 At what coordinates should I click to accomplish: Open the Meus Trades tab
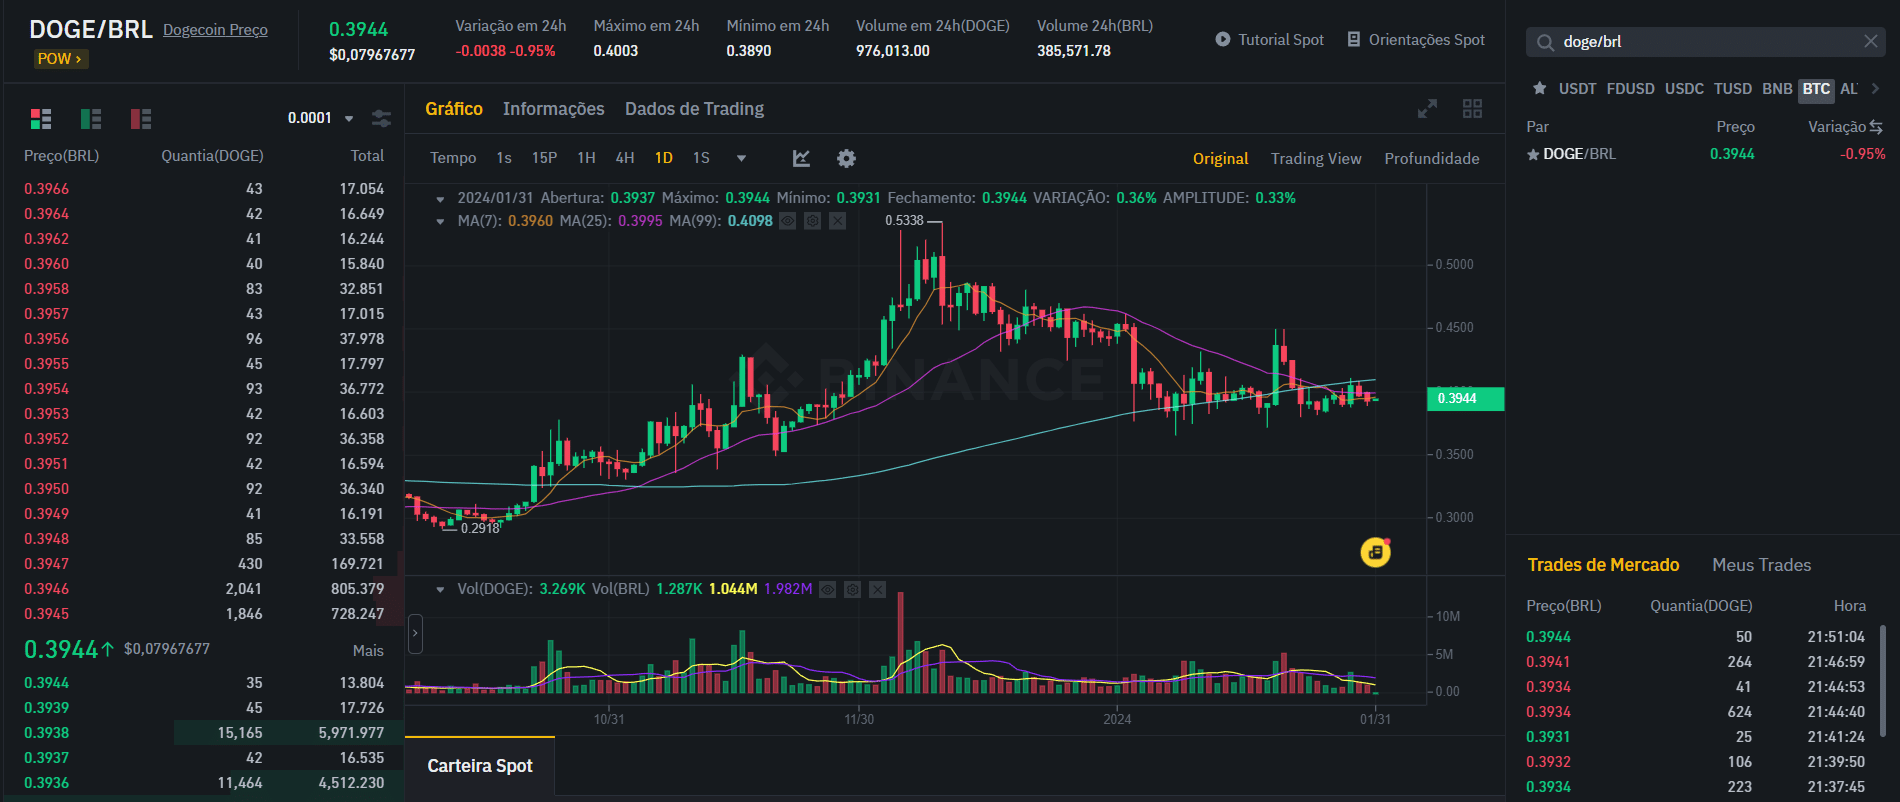(1761, 565)
